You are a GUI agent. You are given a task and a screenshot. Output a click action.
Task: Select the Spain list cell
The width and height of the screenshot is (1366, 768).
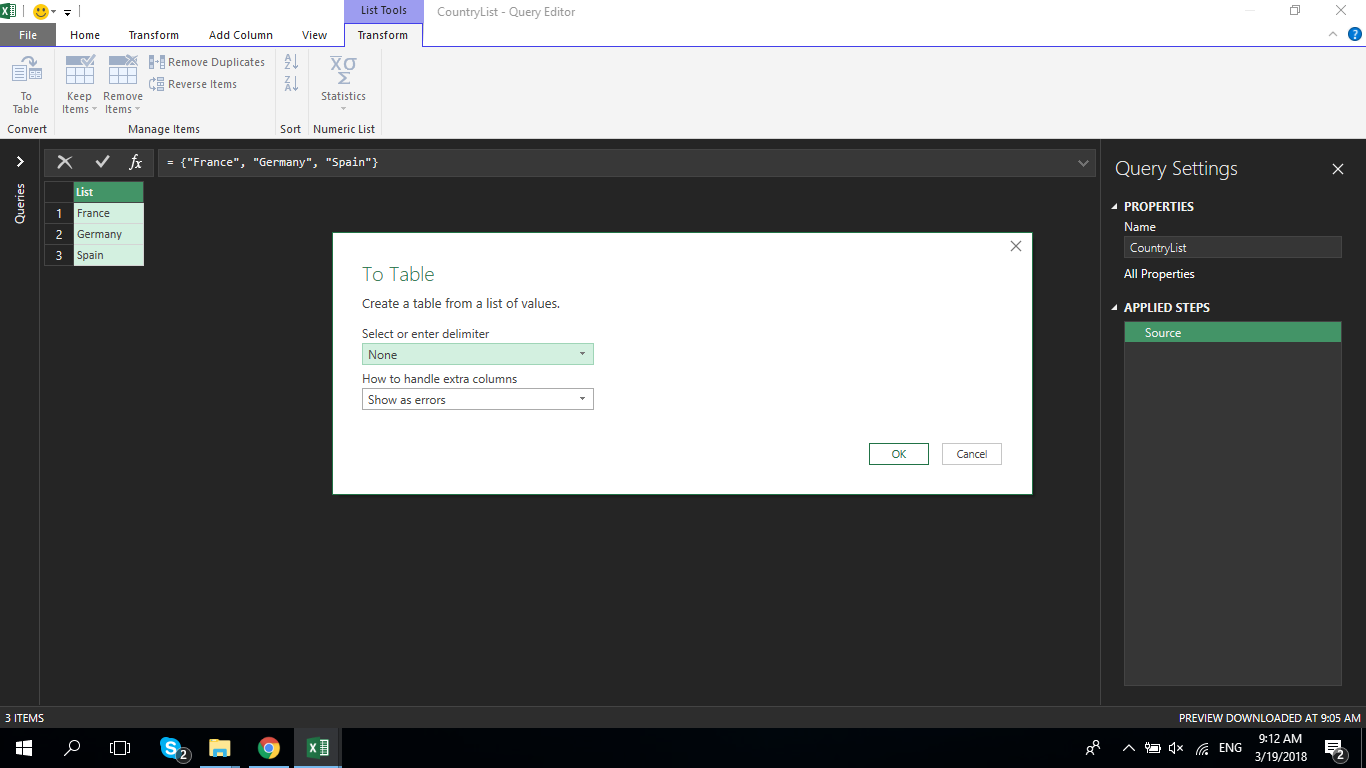click(x=109, y=255)
